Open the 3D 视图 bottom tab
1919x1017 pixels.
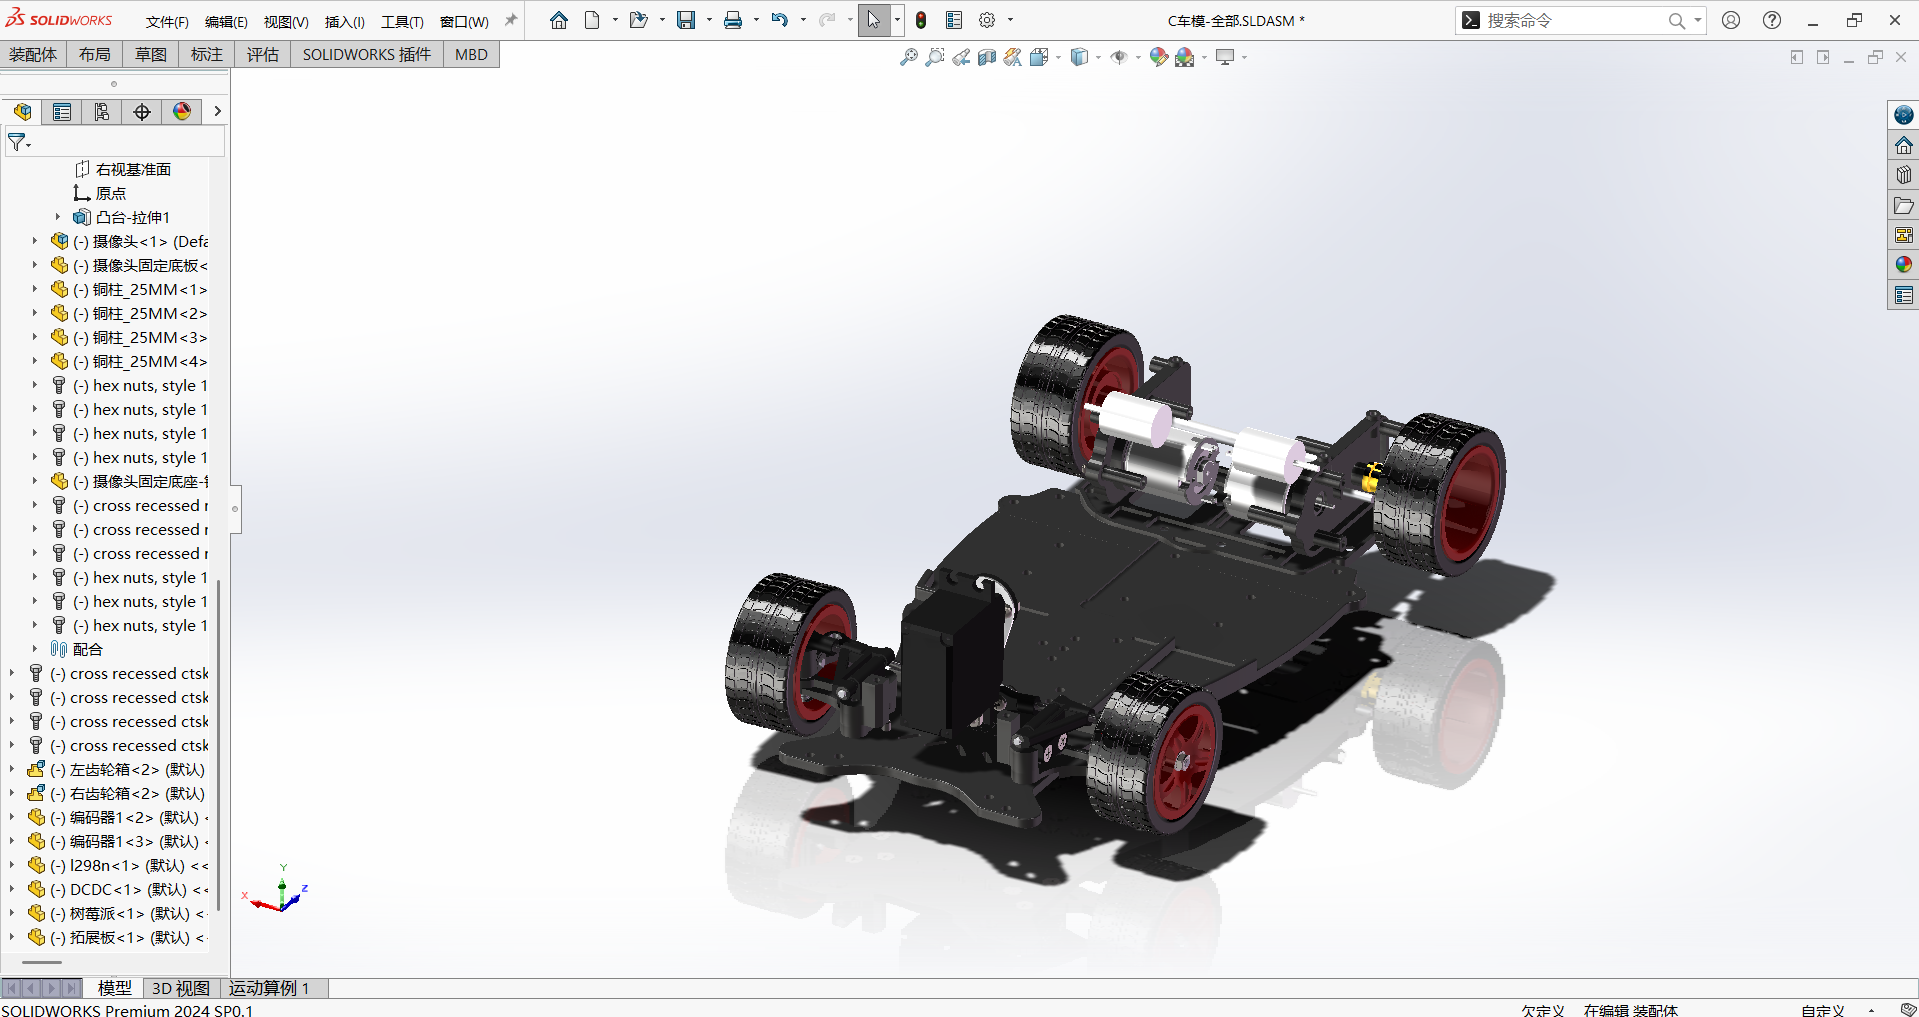point(181,988)
